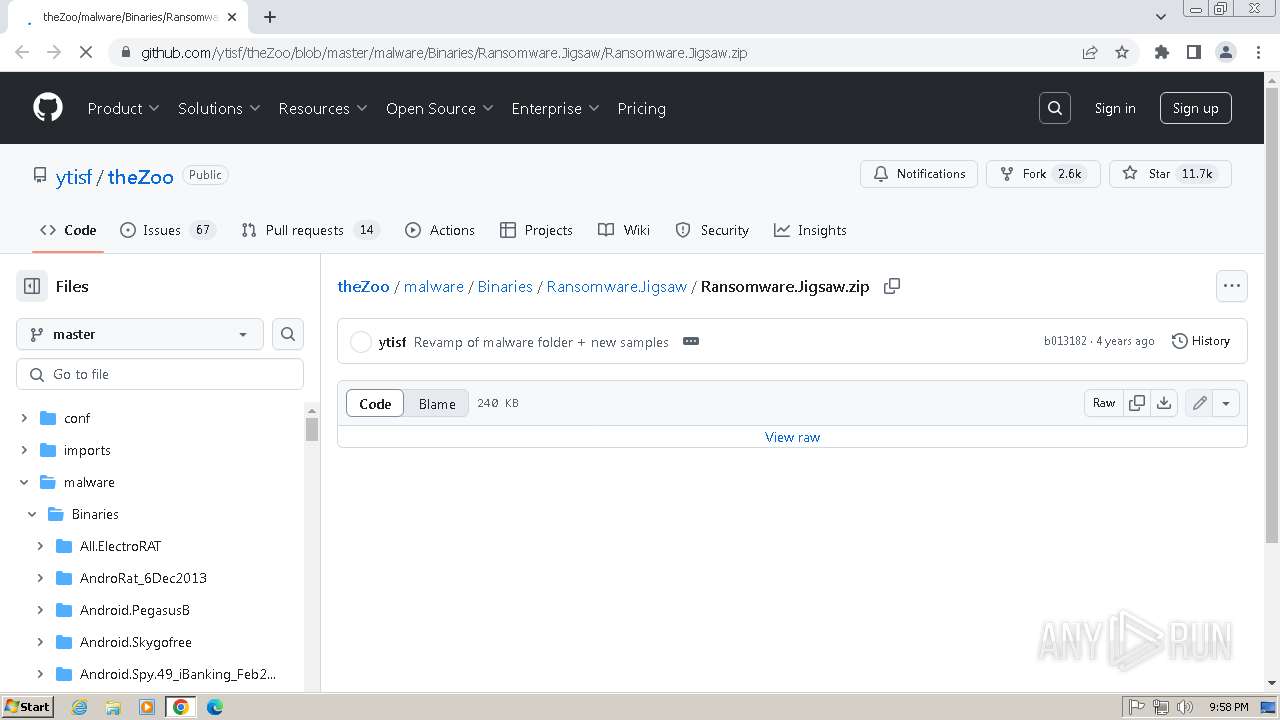Download raw file icon
The height and width of the screenshot is (720, 1280).
click(x=1164, y=403)
